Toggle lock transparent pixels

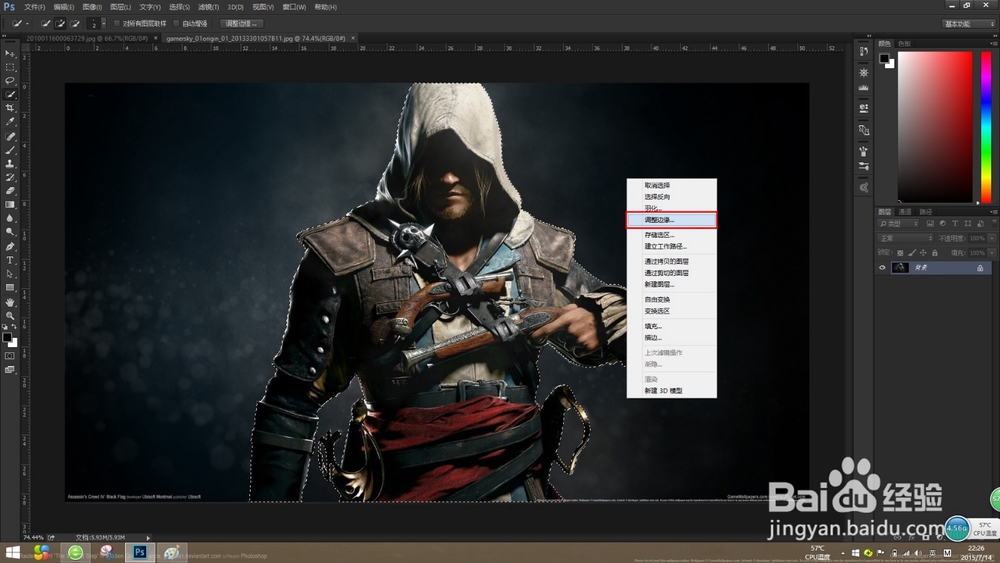tap(901, 253)
